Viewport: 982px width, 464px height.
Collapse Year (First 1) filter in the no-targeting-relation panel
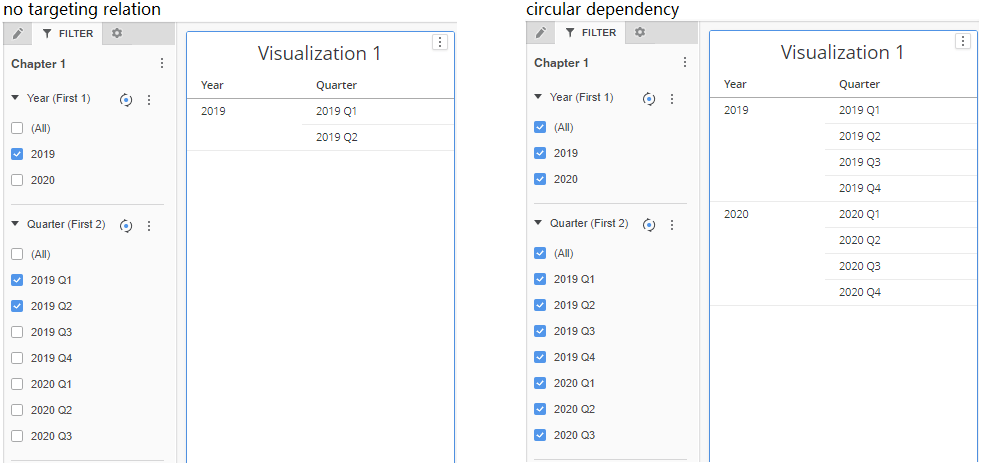16,98
